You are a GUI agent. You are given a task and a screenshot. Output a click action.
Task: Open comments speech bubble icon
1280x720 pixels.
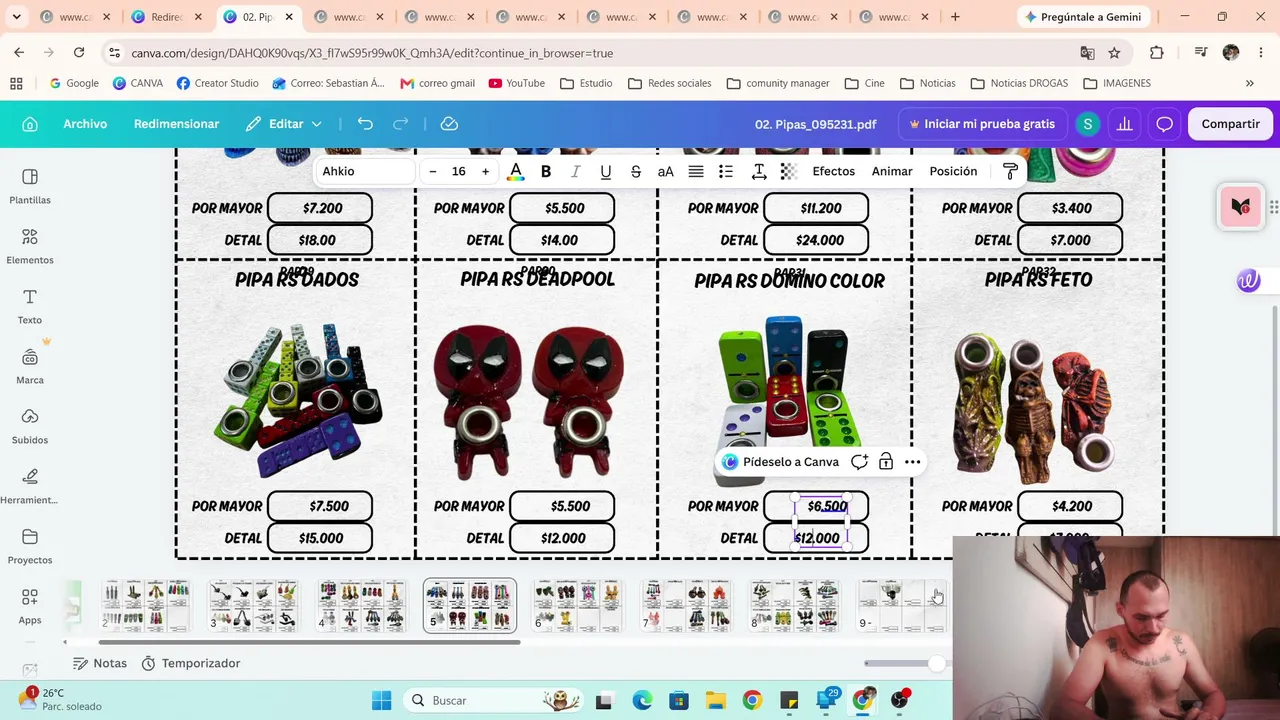point(1164,124)
